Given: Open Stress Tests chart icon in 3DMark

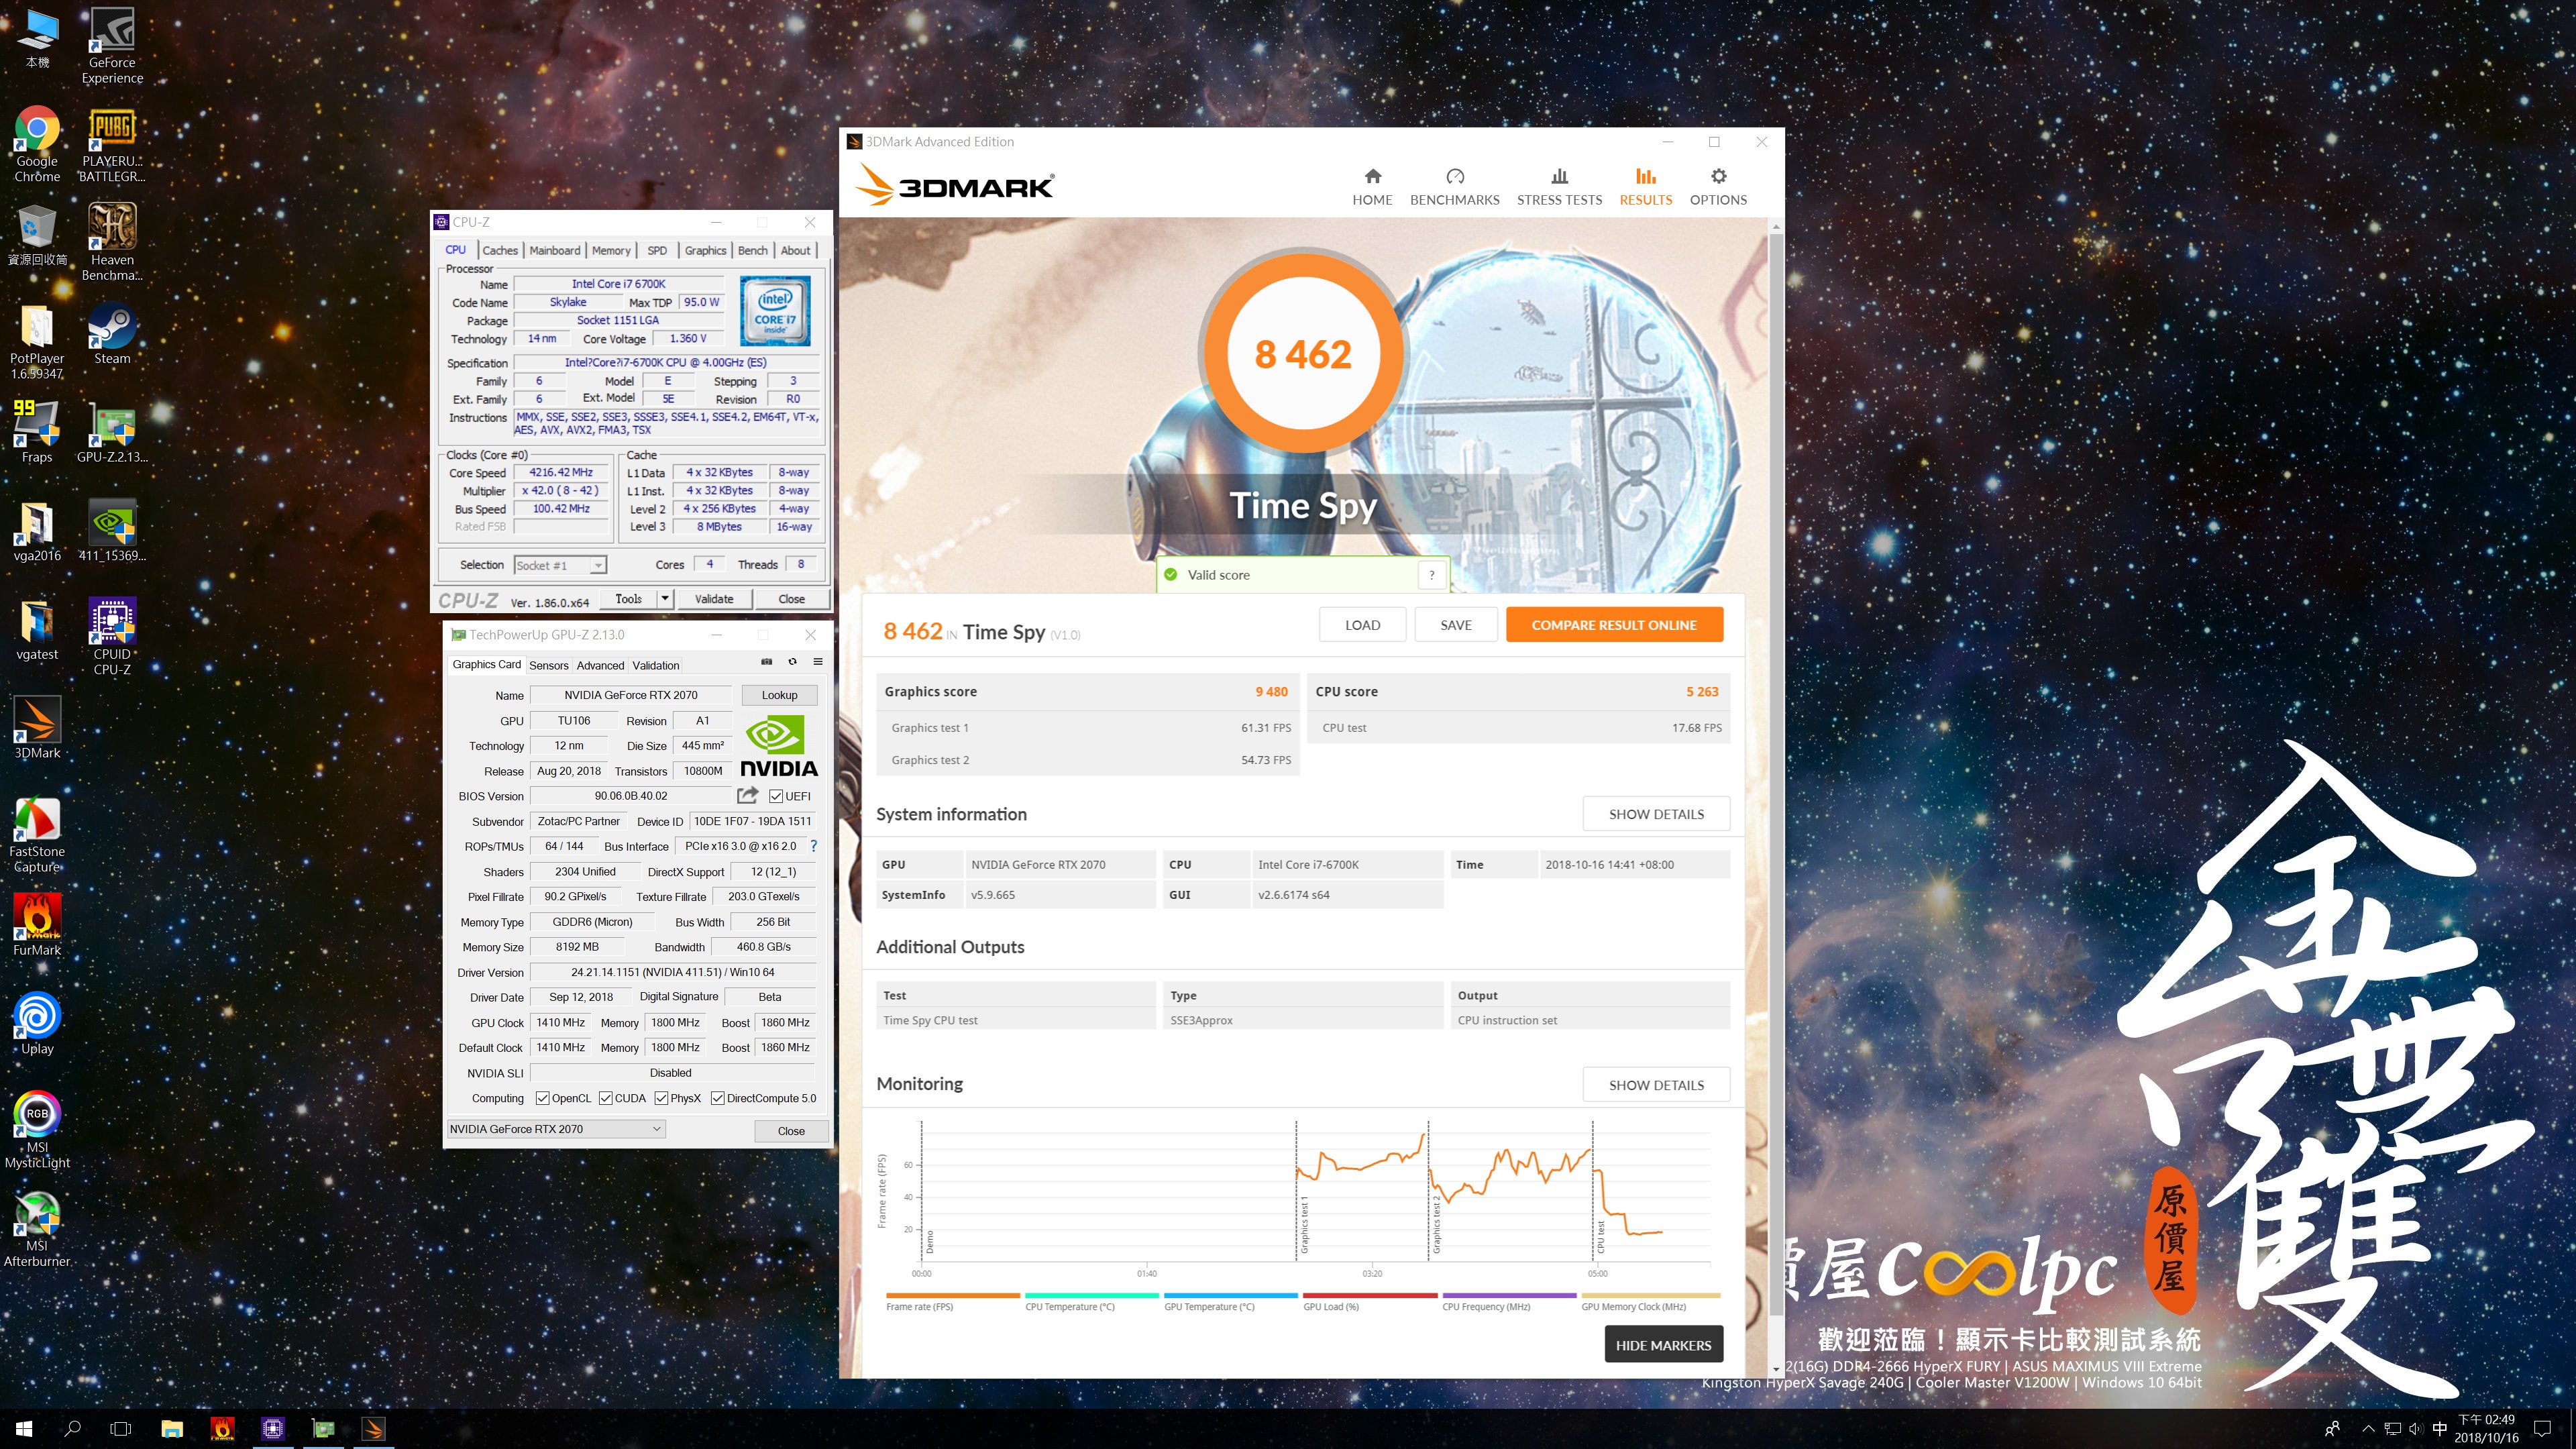Looking at the screenshot, I should [x=1559, y=177].
